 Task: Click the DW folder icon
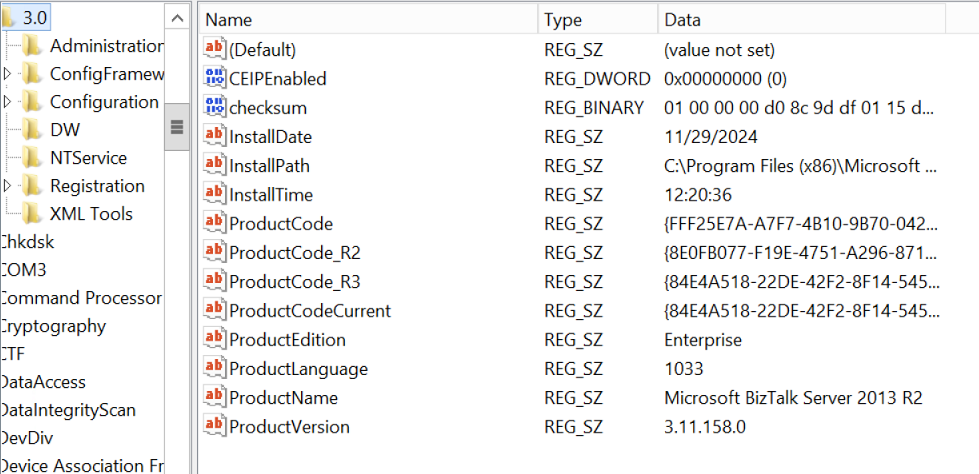(x=31, y=130)
